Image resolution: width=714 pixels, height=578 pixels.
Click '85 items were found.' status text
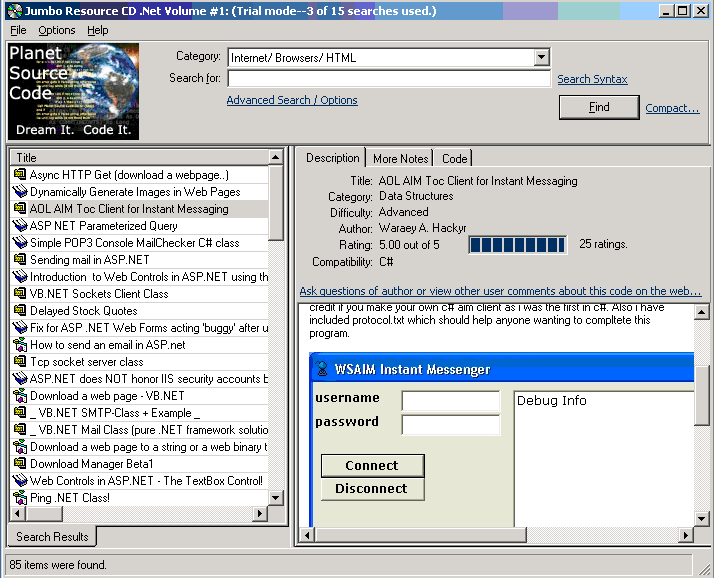pos(58,565)
